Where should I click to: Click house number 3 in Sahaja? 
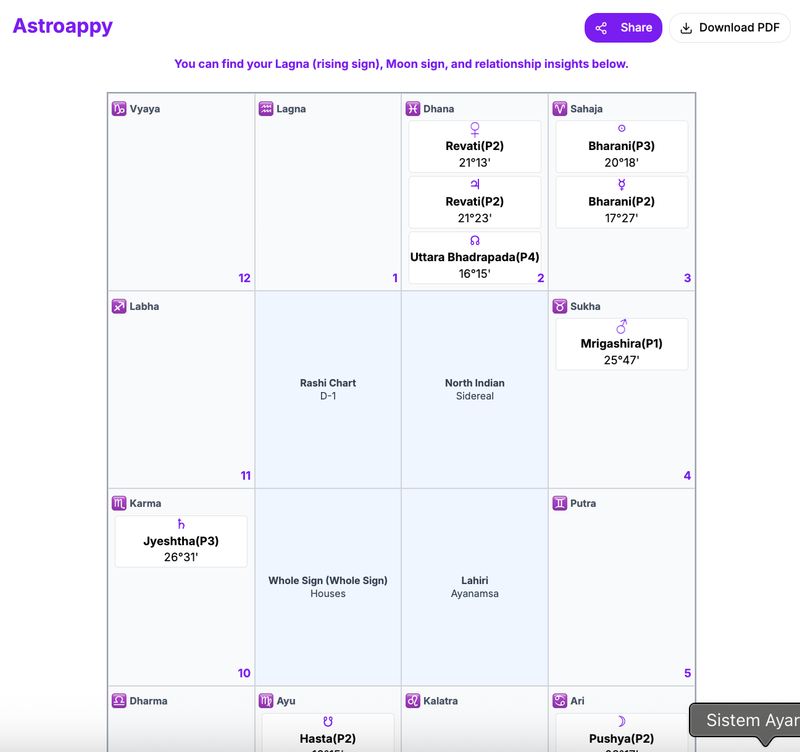coord(687,278)
